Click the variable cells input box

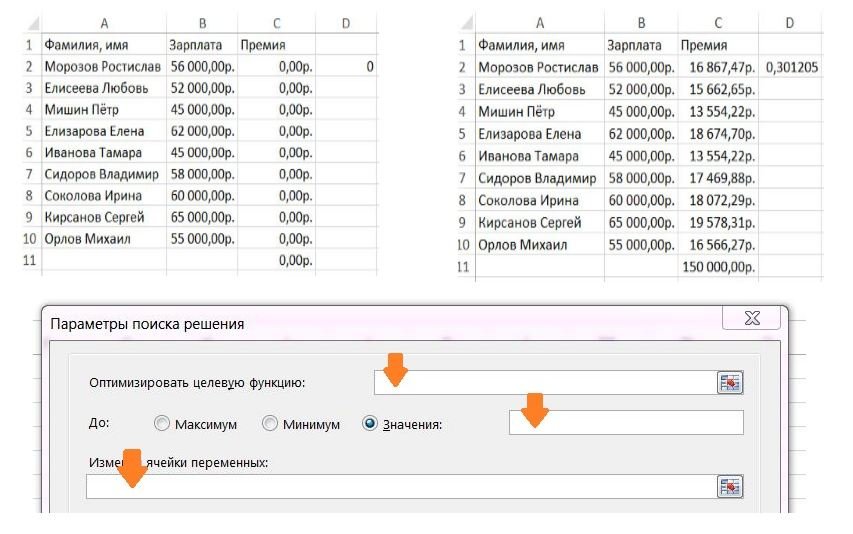tap(400, 486)
